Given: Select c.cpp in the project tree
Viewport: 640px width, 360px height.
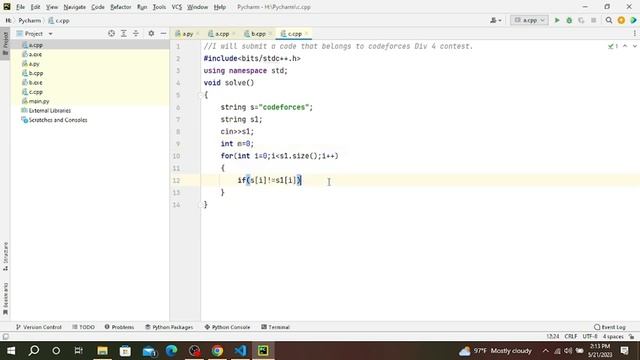Looking at the screenshot, I should pos(36,92).
